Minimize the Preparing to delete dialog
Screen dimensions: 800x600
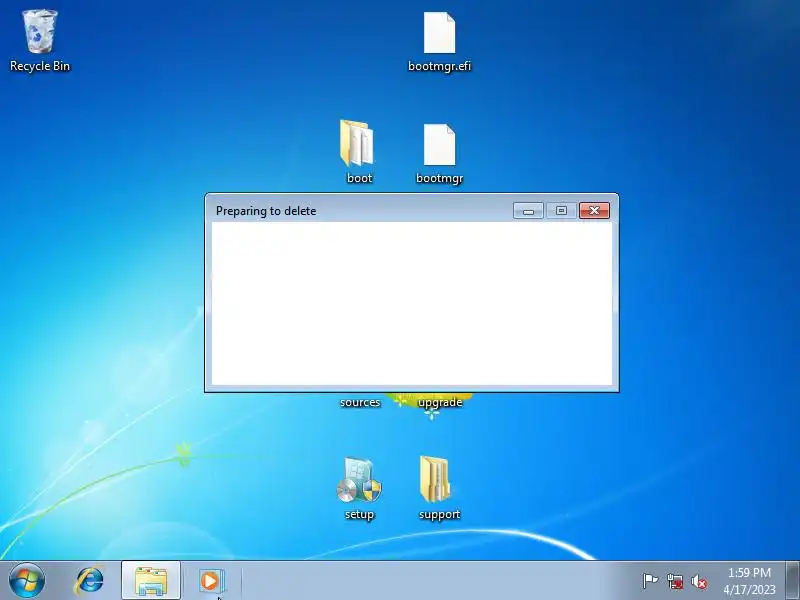[x=528, y=211]
